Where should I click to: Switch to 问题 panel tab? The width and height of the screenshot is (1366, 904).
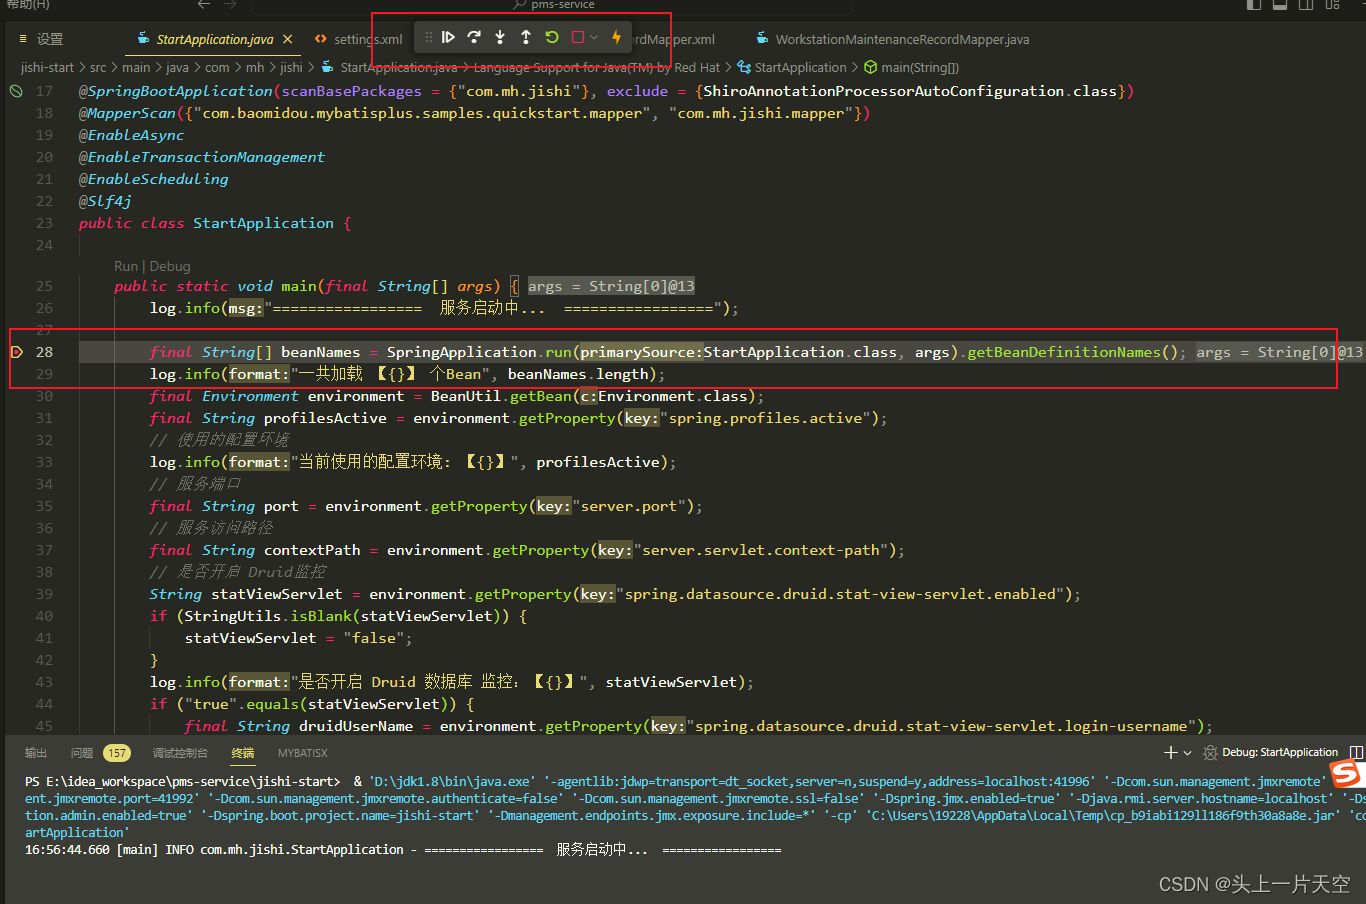[x=82, y=753]
